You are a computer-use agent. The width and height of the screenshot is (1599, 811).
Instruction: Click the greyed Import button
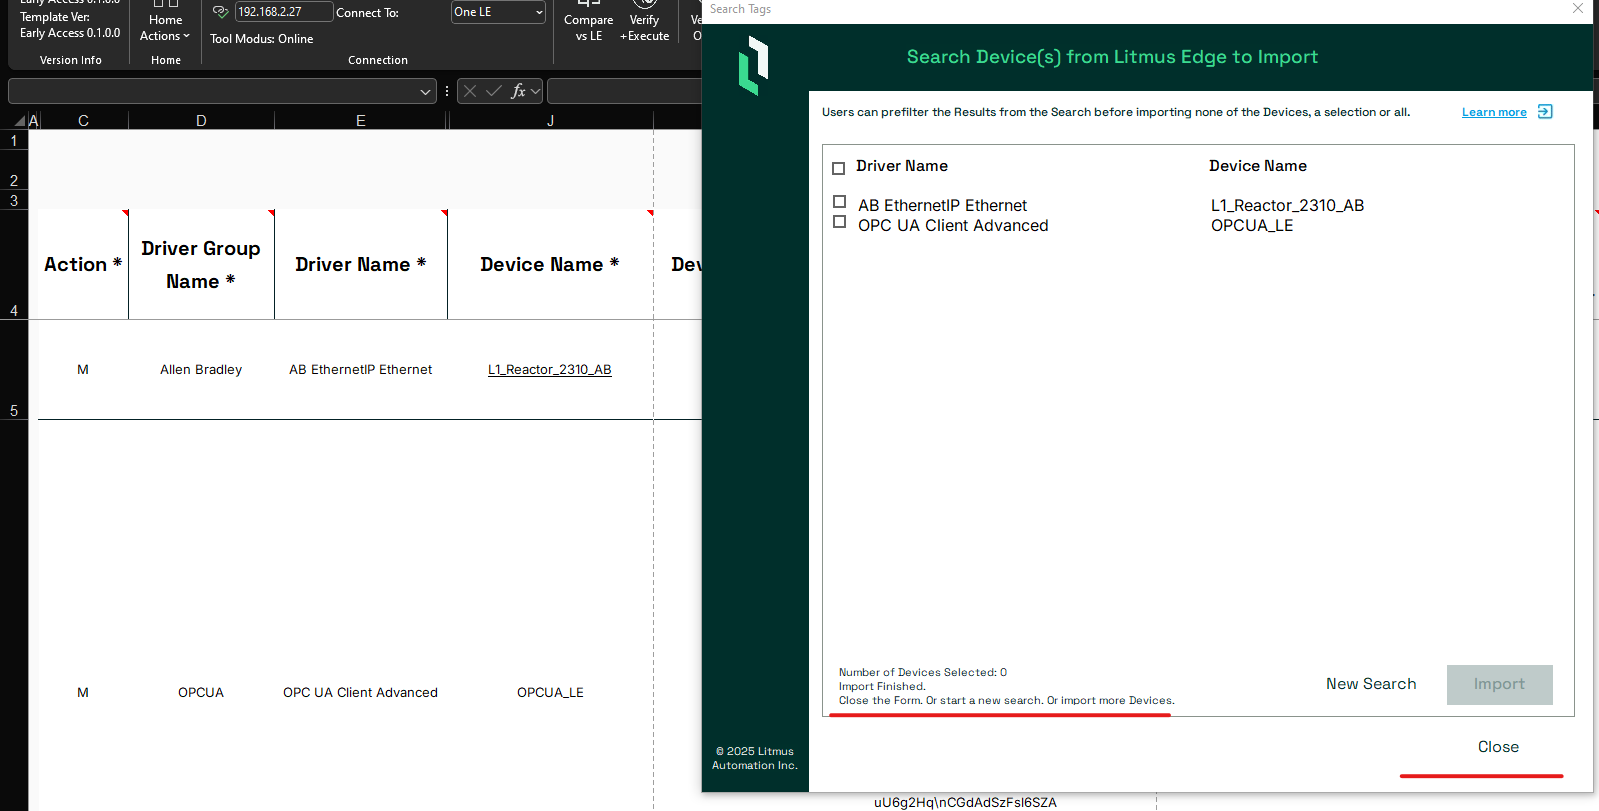click(1499, 684)
